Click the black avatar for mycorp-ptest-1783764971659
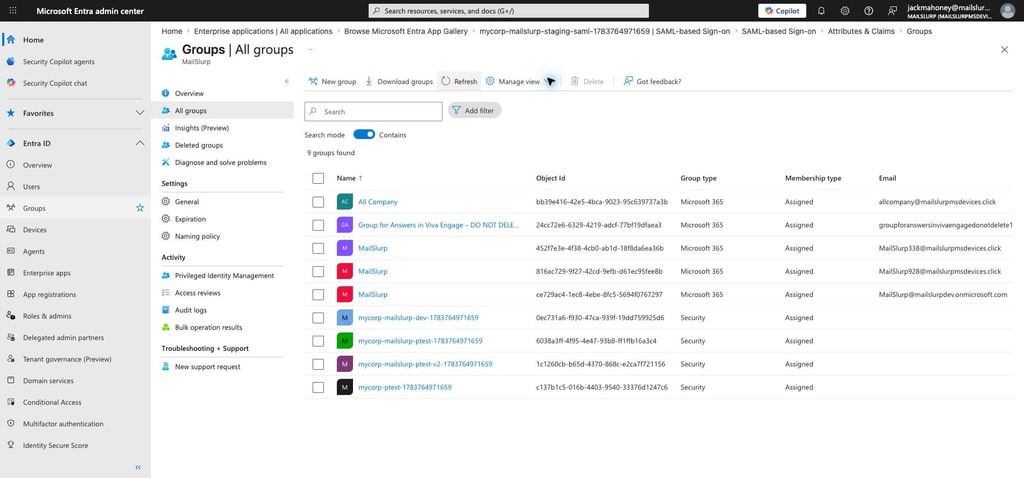Screen dimensions: 1024x478 click(345, 387)
